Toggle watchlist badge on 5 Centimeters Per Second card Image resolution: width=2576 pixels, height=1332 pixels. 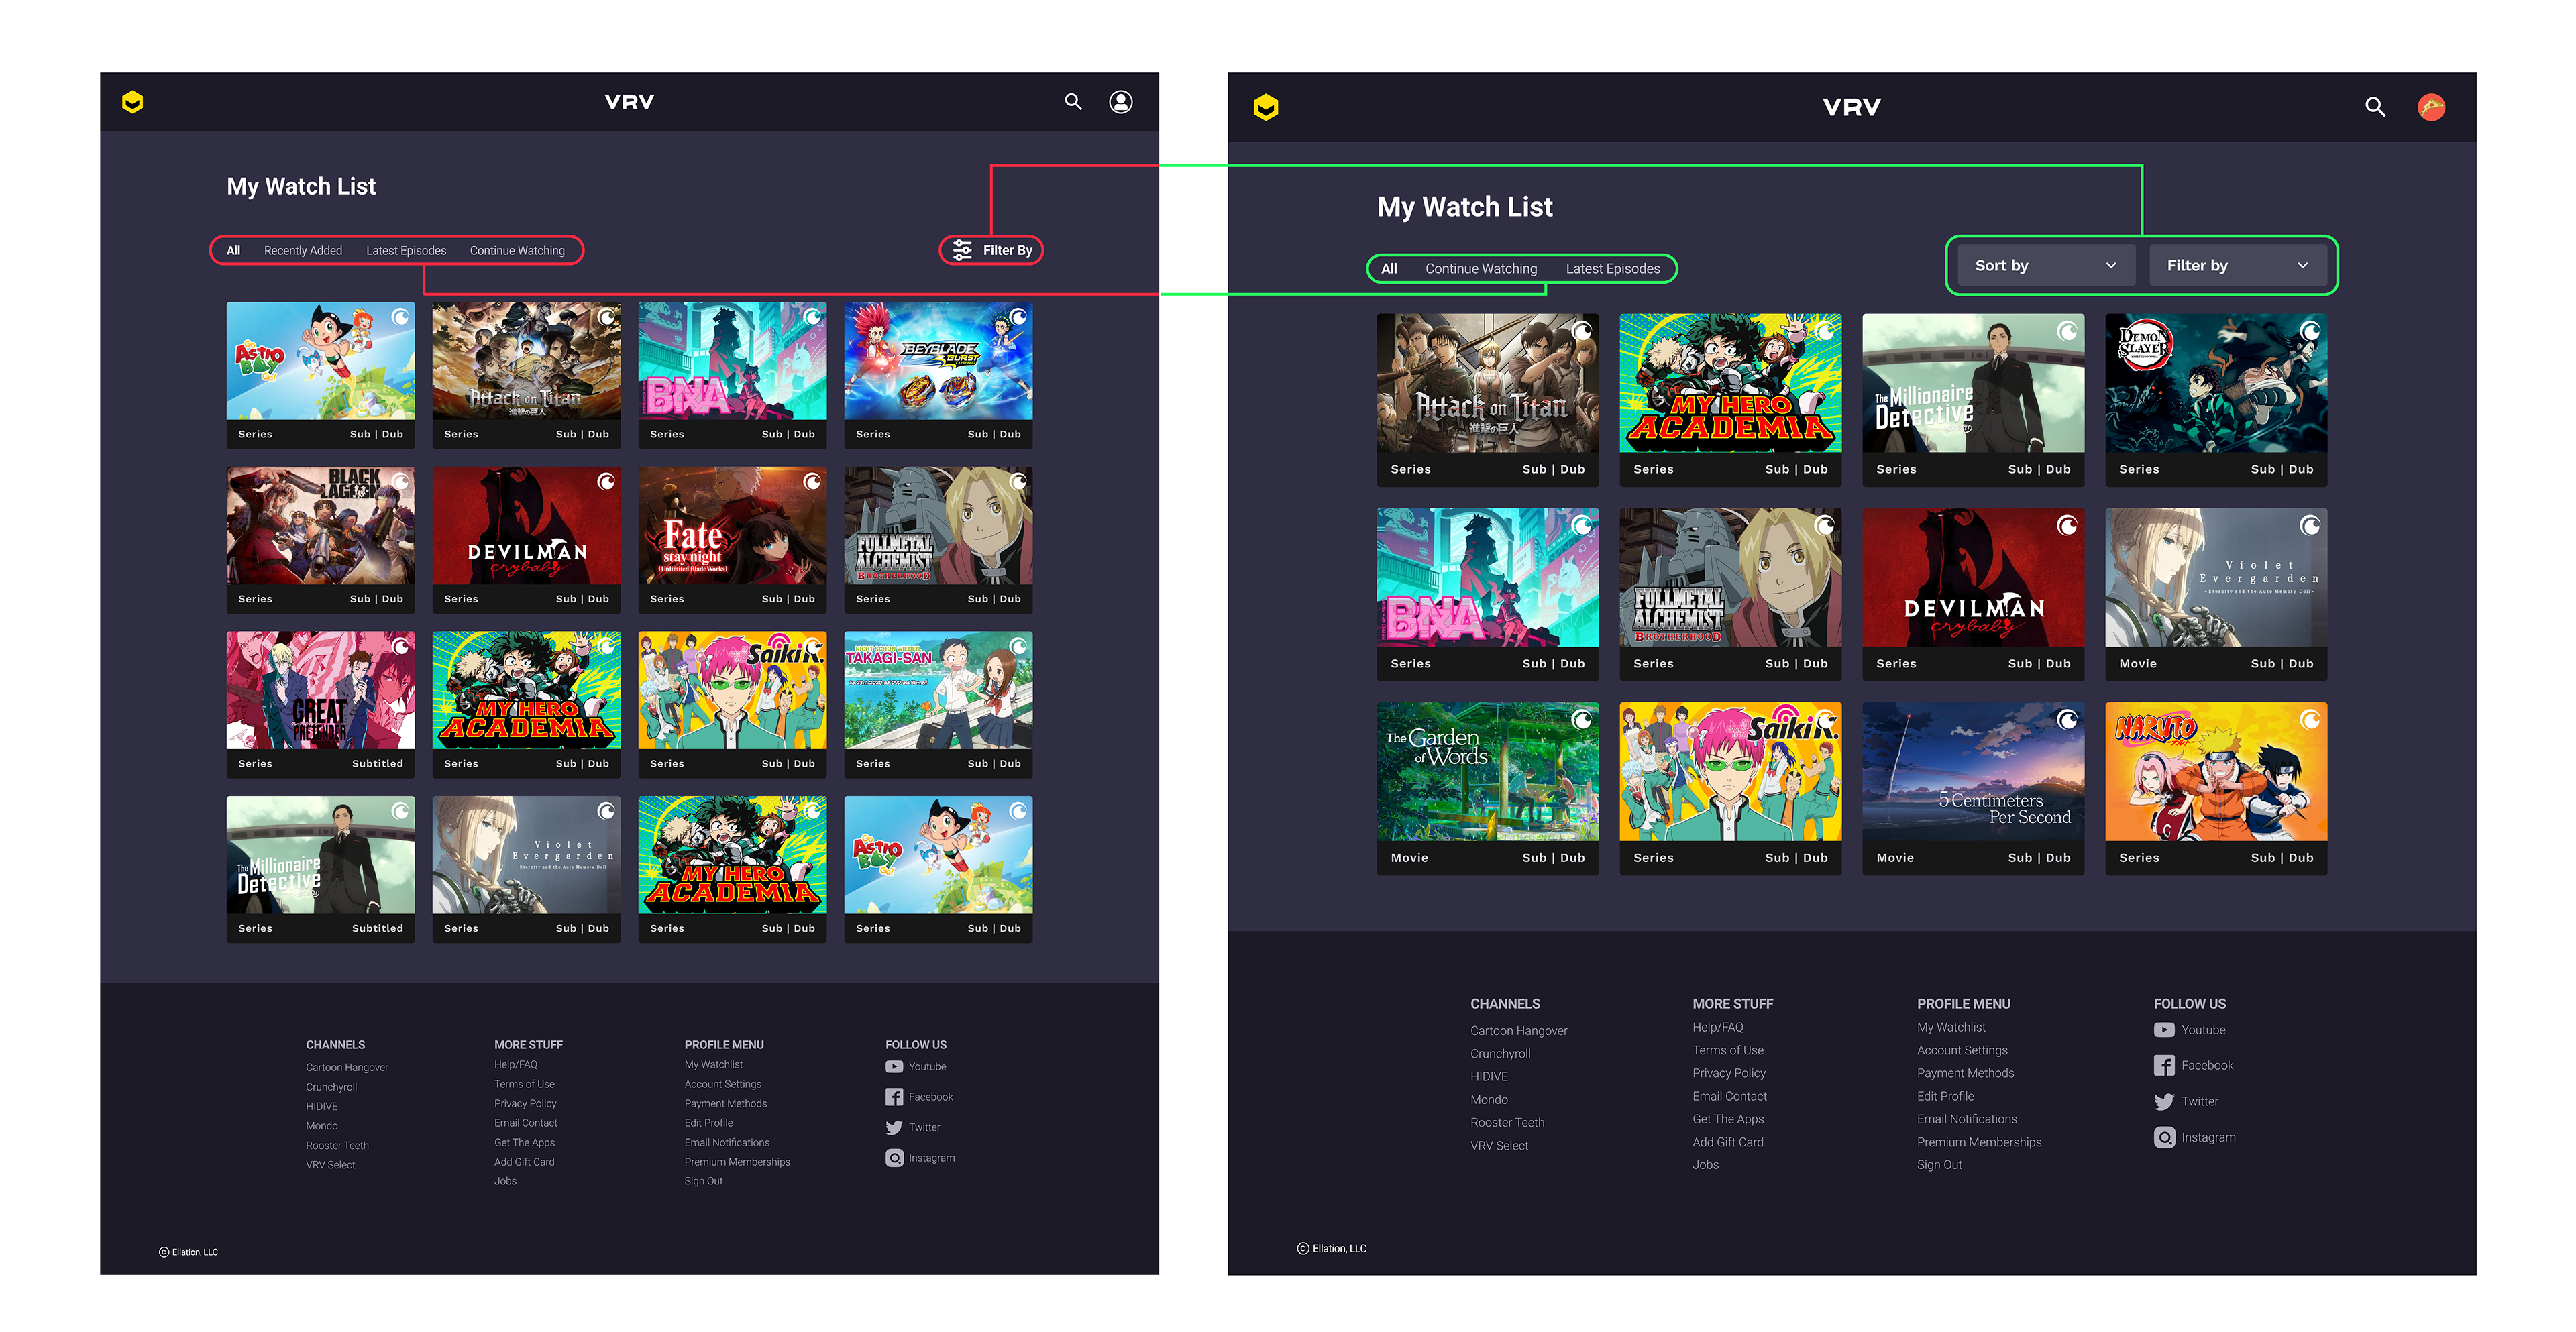[x=2067, y=719]
